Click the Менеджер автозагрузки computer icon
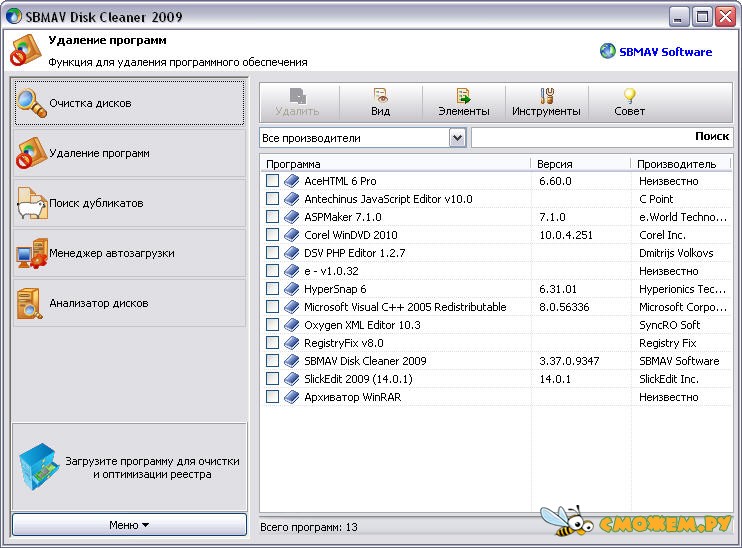 point(32,254)
